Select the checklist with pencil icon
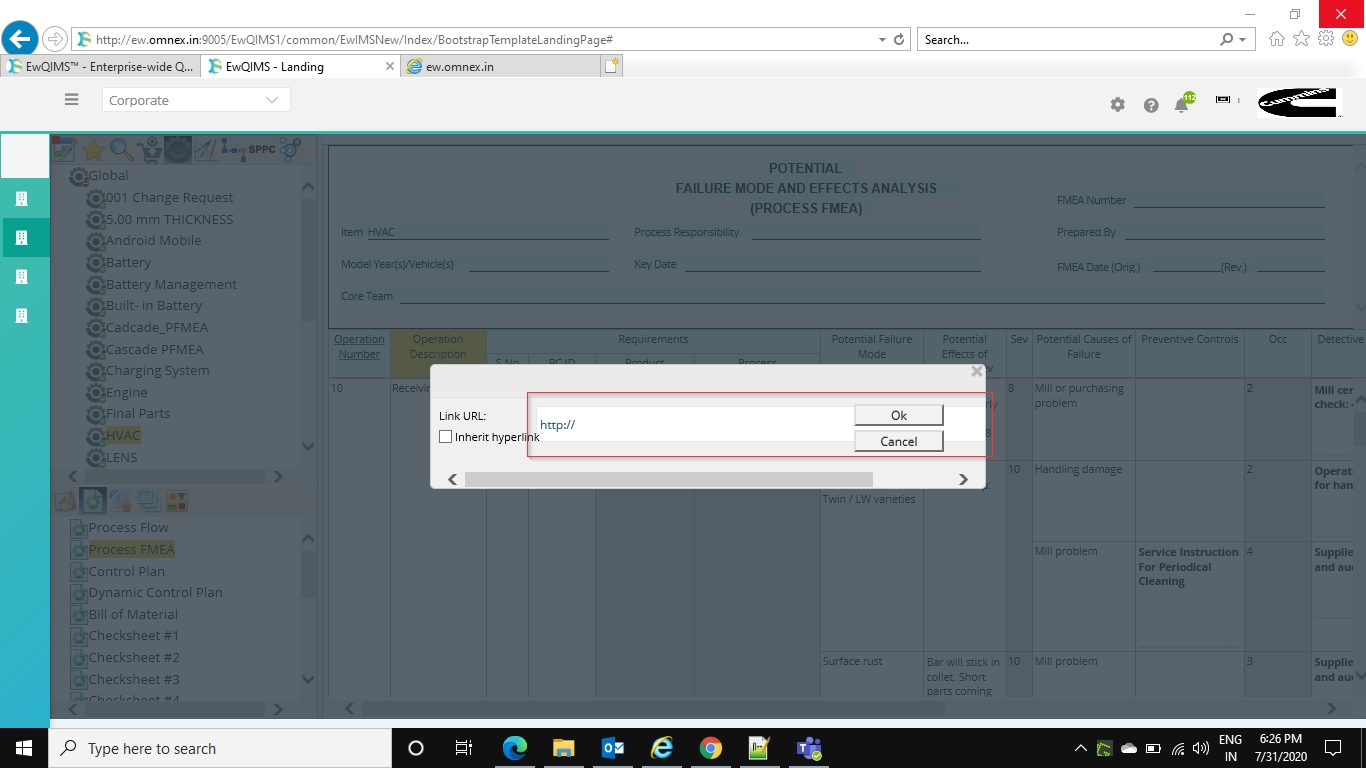This screenshot has height=768, width=1366. [x=64, y=150]
